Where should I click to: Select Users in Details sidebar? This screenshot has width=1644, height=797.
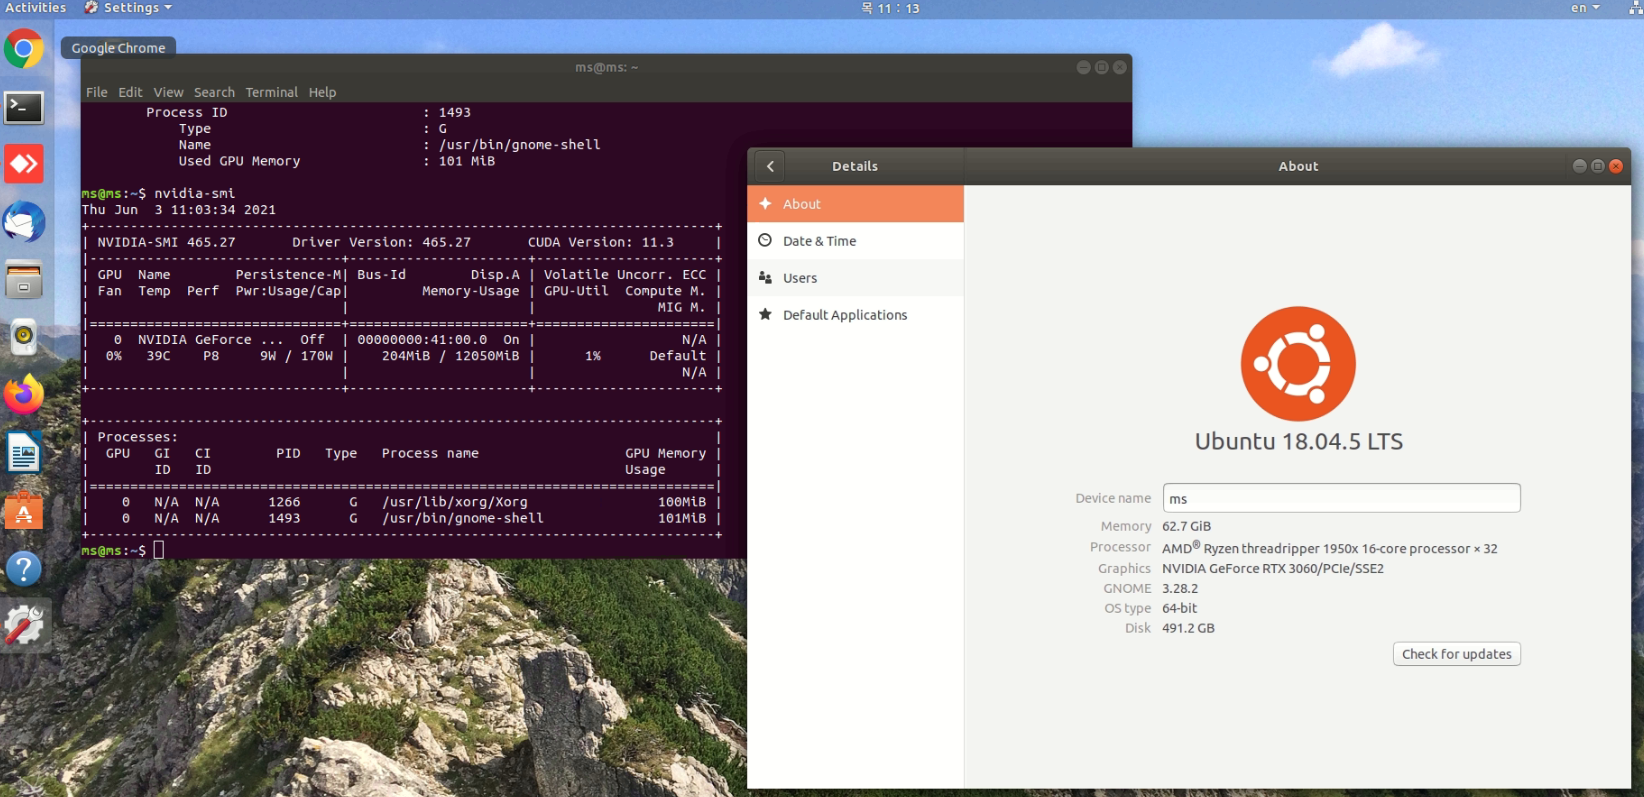[856, 277]
